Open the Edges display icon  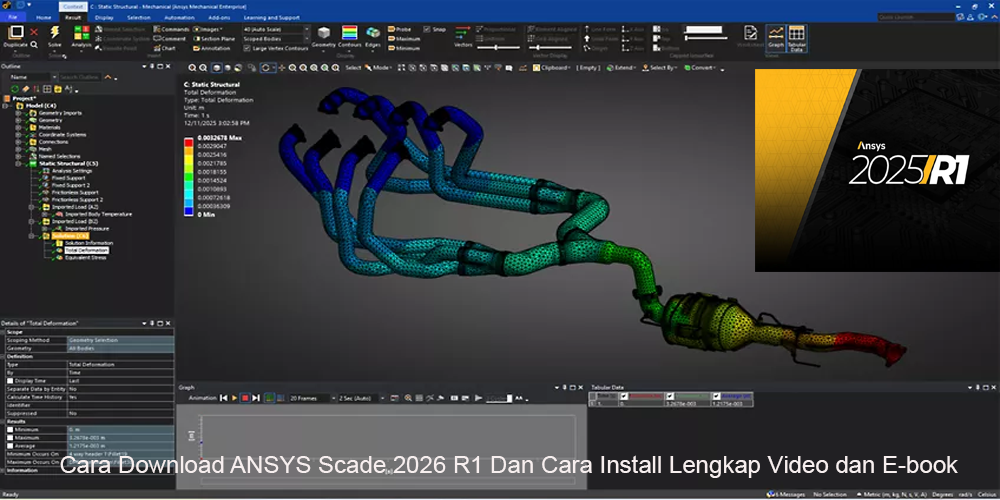click(x=372, y=33)
